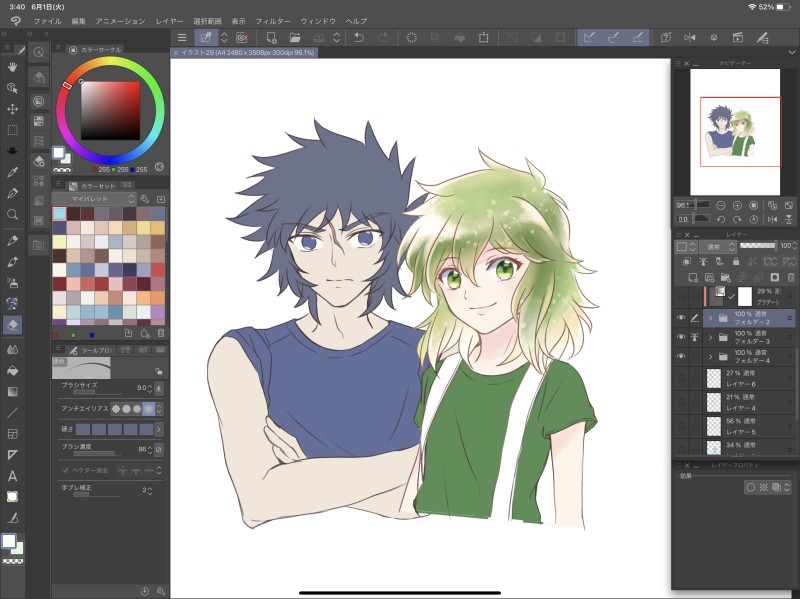Open レイヤー menu

(x=169, y=21)
